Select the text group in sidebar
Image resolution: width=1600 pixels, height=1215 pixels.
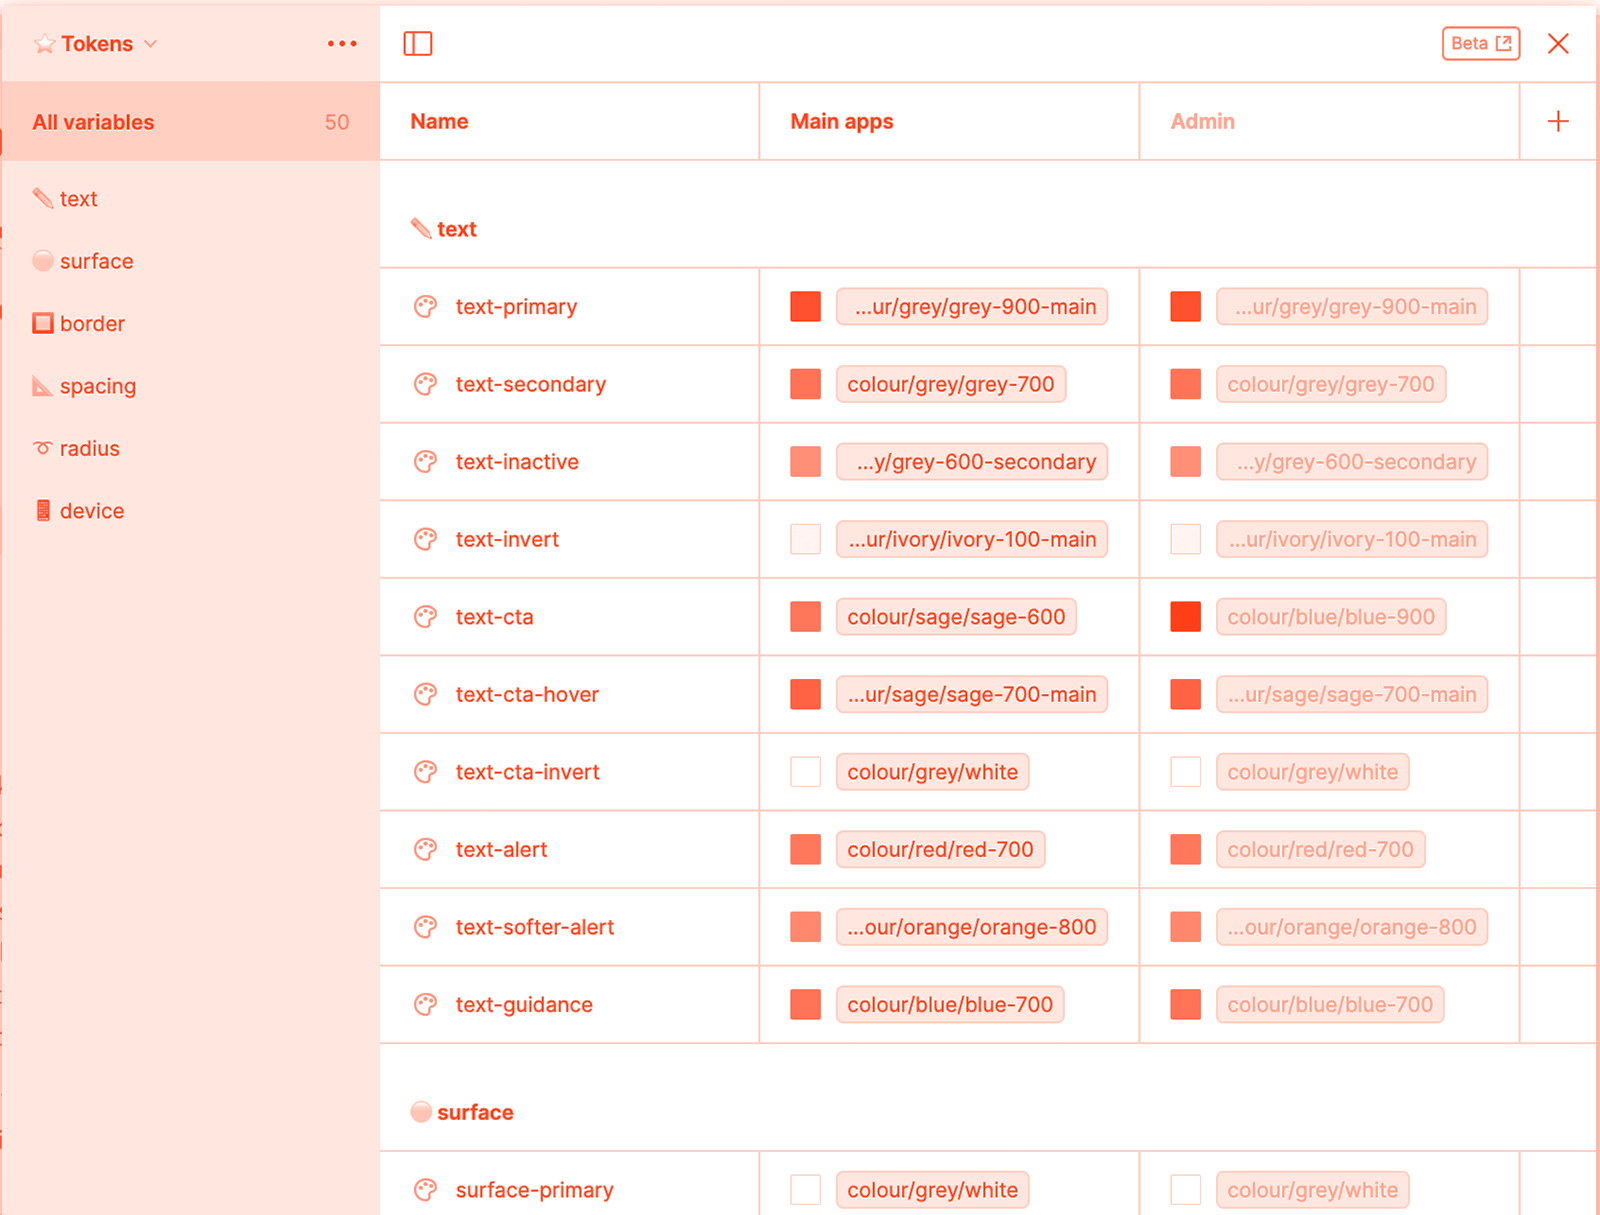click(x=65, y=199)
